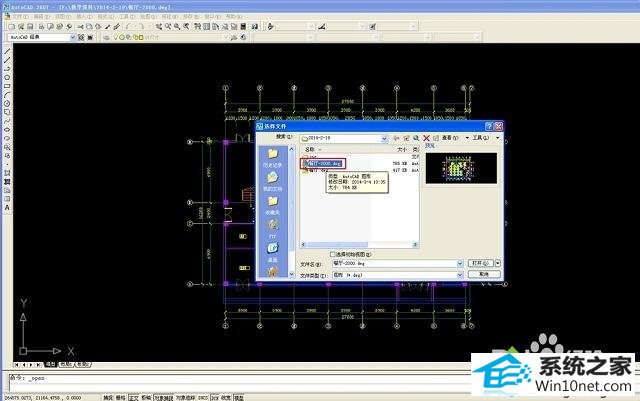Select the Line tool in draw toolbar

tap(7, 51)
